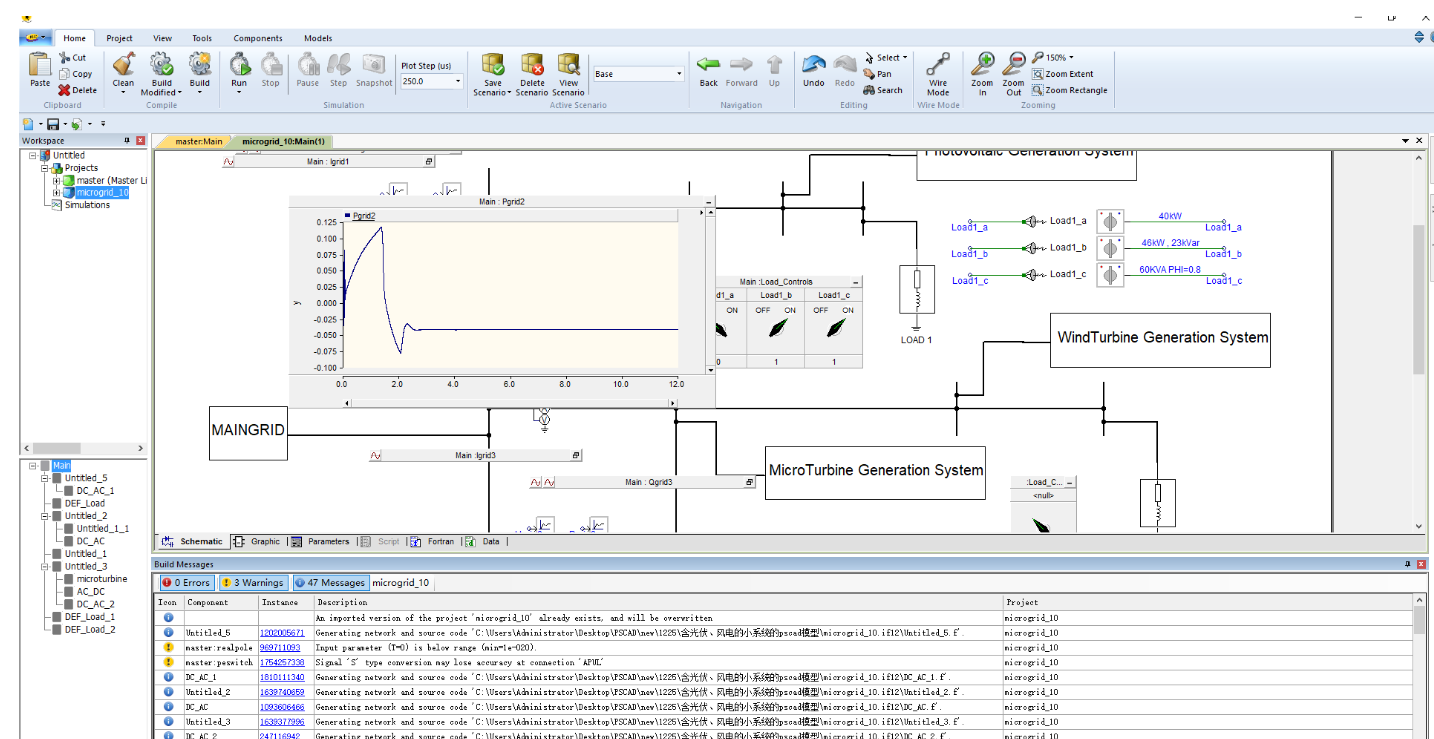Flip the Load1_b OFF/ON control switch
The image size is (1434, 739).
point(777,327)
